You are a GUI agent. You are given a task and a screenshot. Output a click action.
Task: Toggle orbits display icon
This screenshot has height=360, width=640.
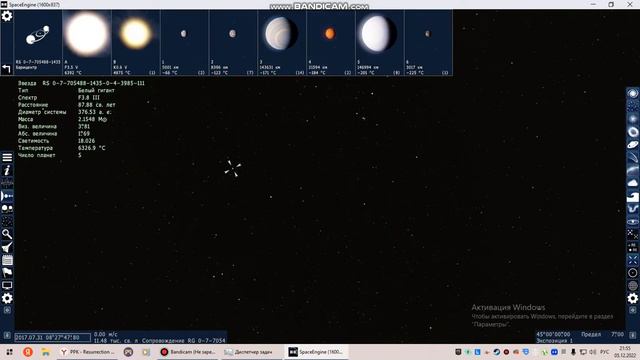coord(633,222)
